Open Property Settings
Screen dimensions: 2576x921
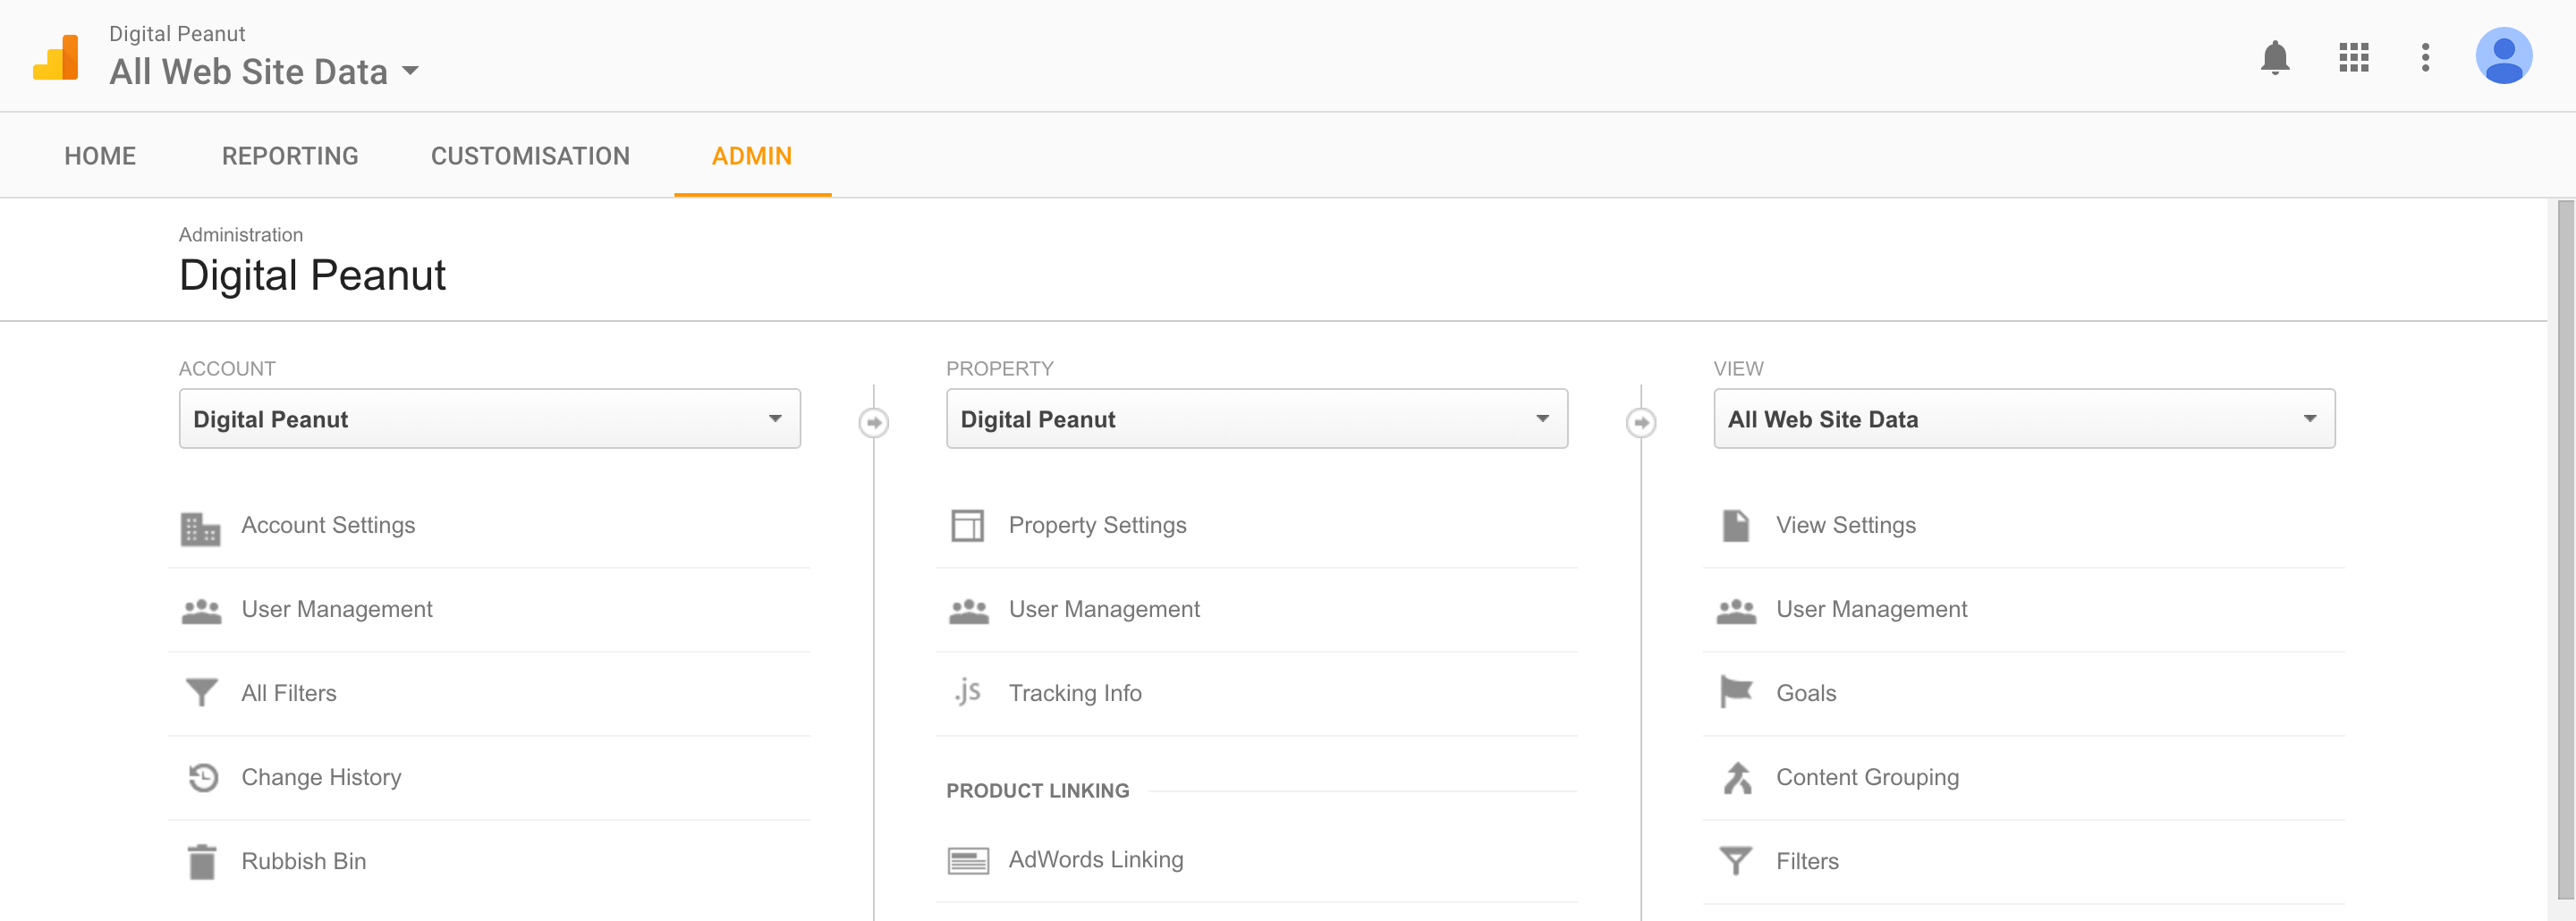[x=1097, y=525]
